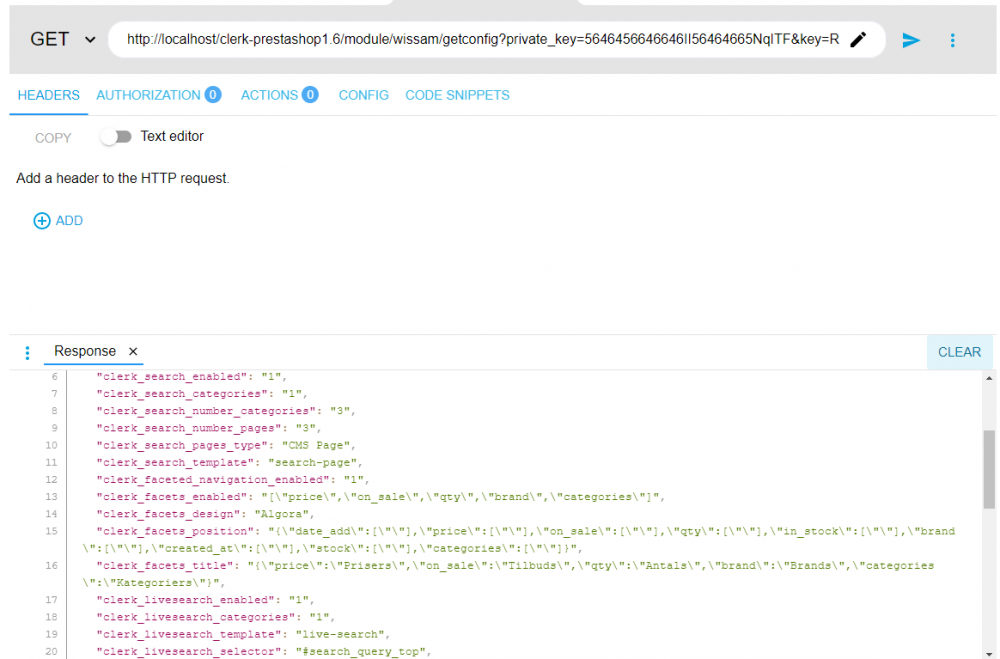The image size is (1000, 659).
Task: Toggle the Text editor switch
Action: (117, 135)
